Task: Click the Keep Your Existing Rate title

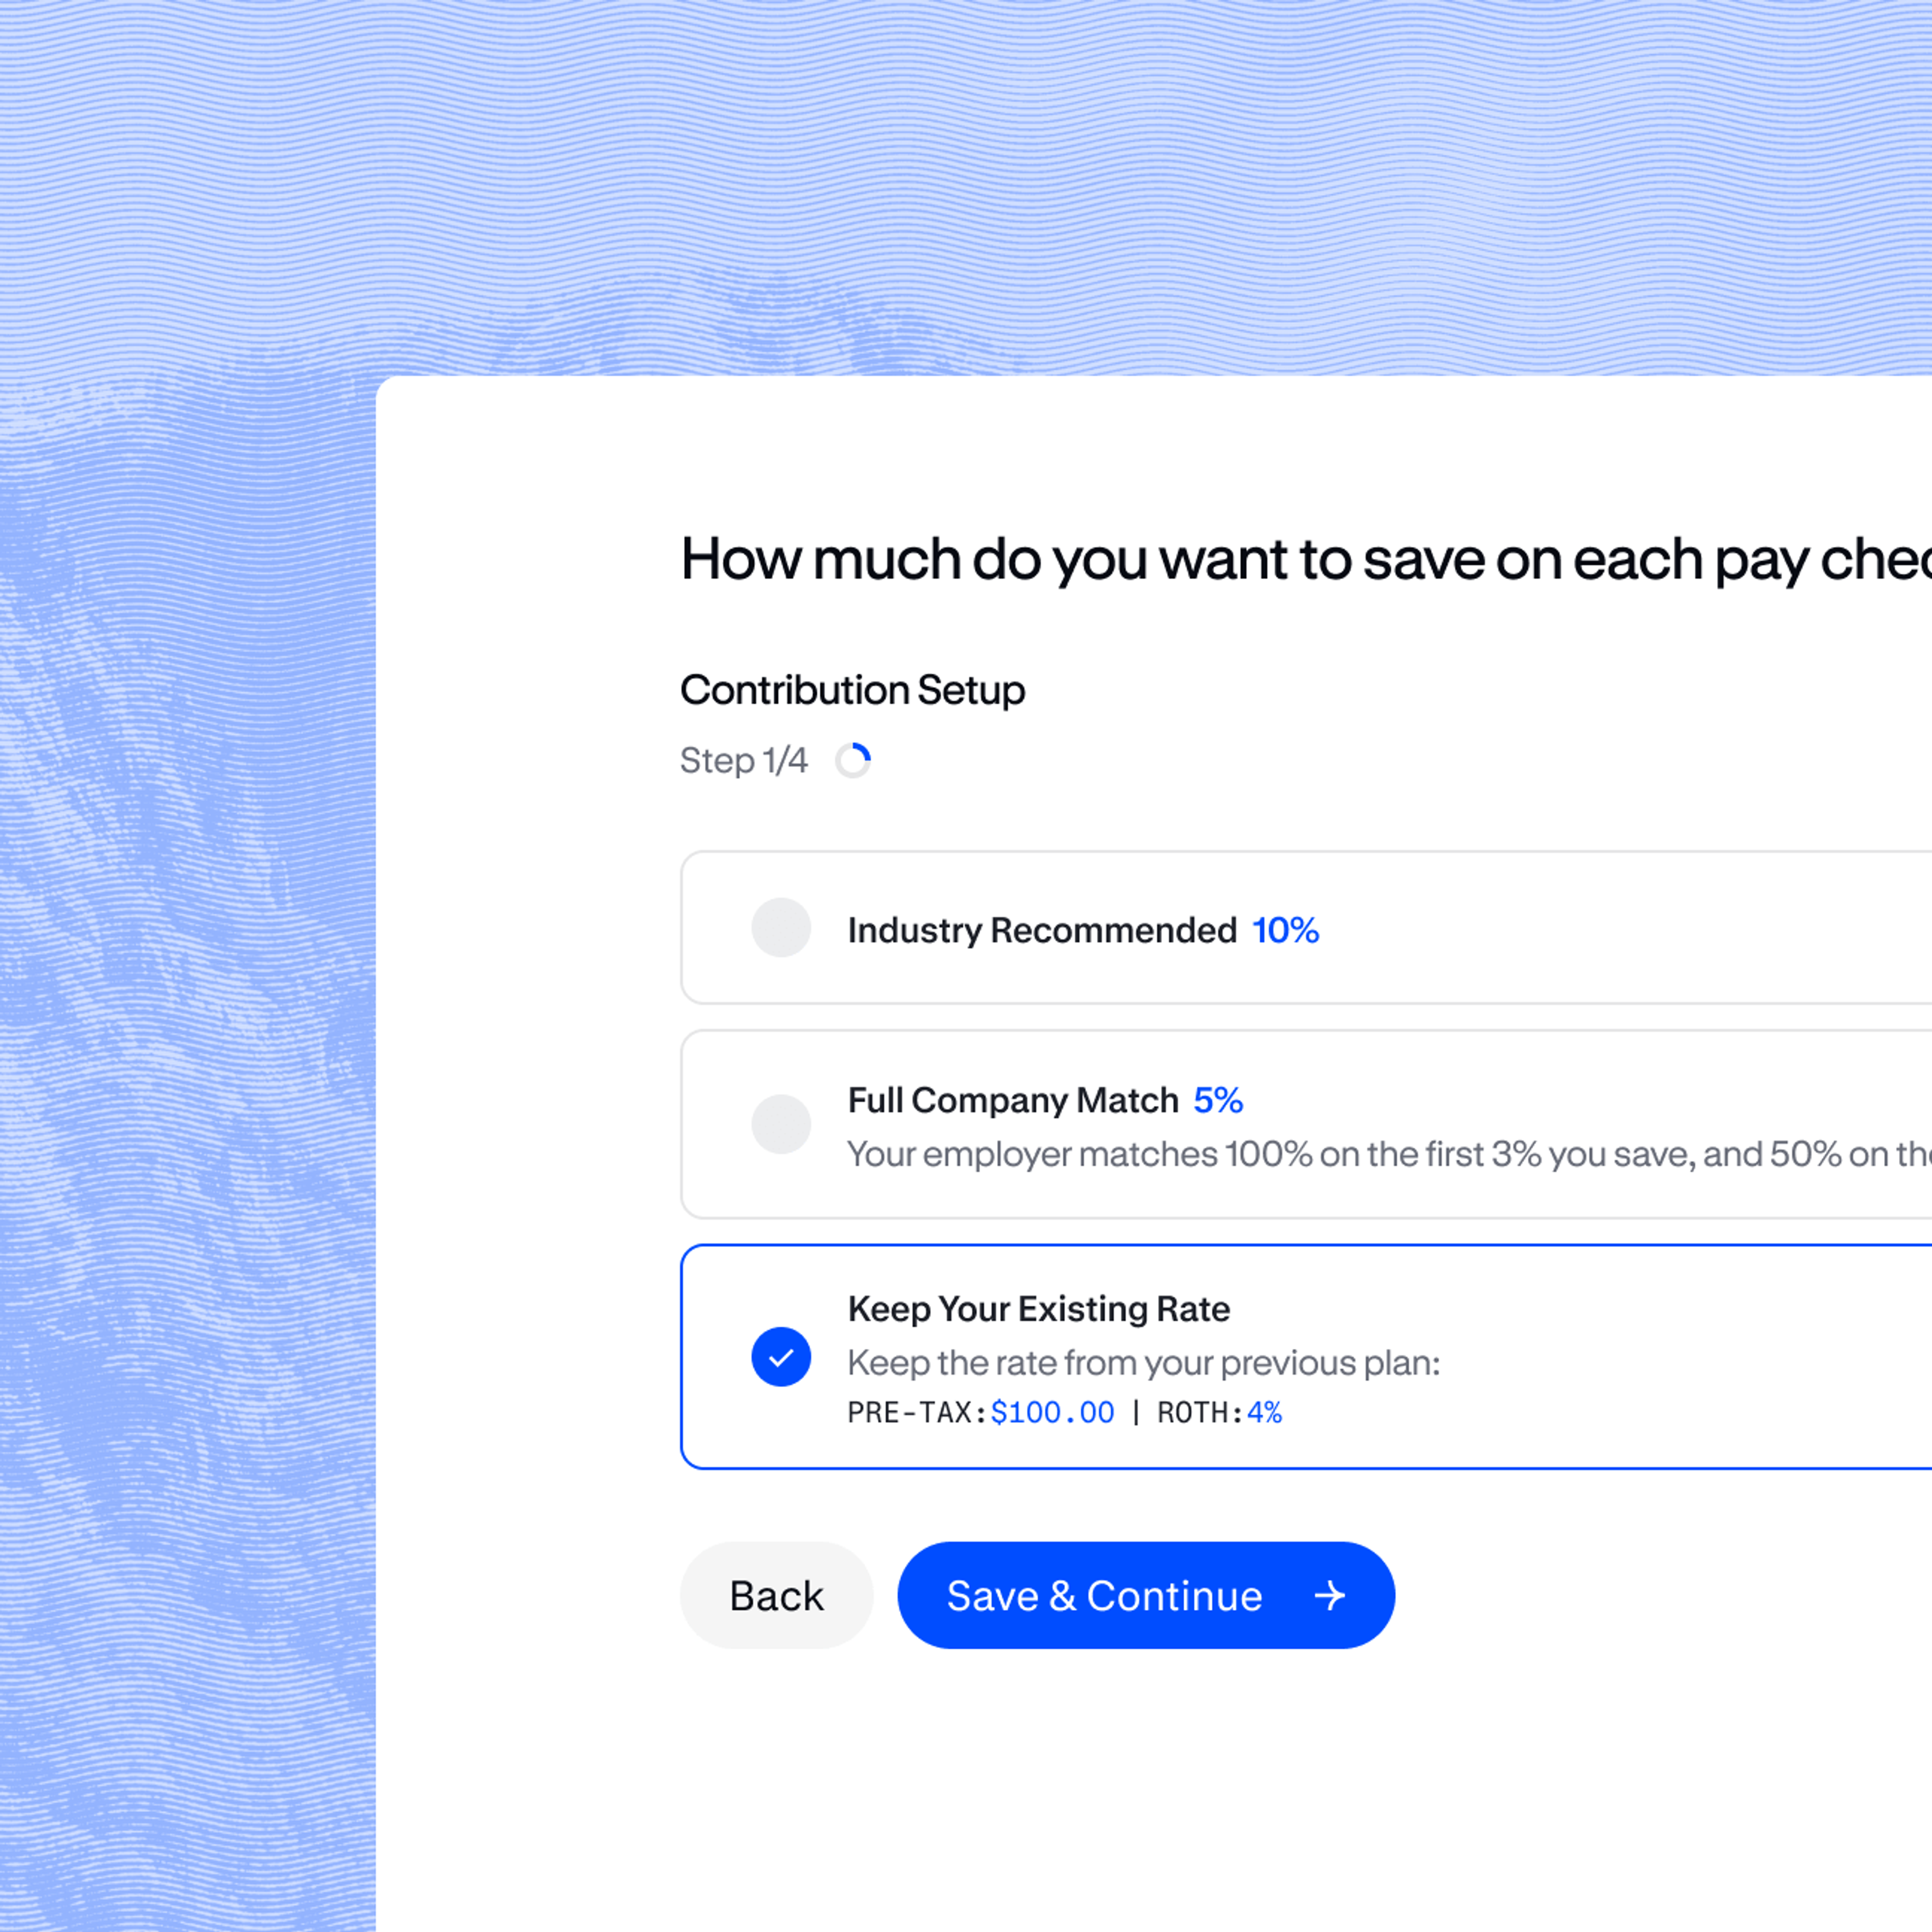Action: click(1038, 1309)
